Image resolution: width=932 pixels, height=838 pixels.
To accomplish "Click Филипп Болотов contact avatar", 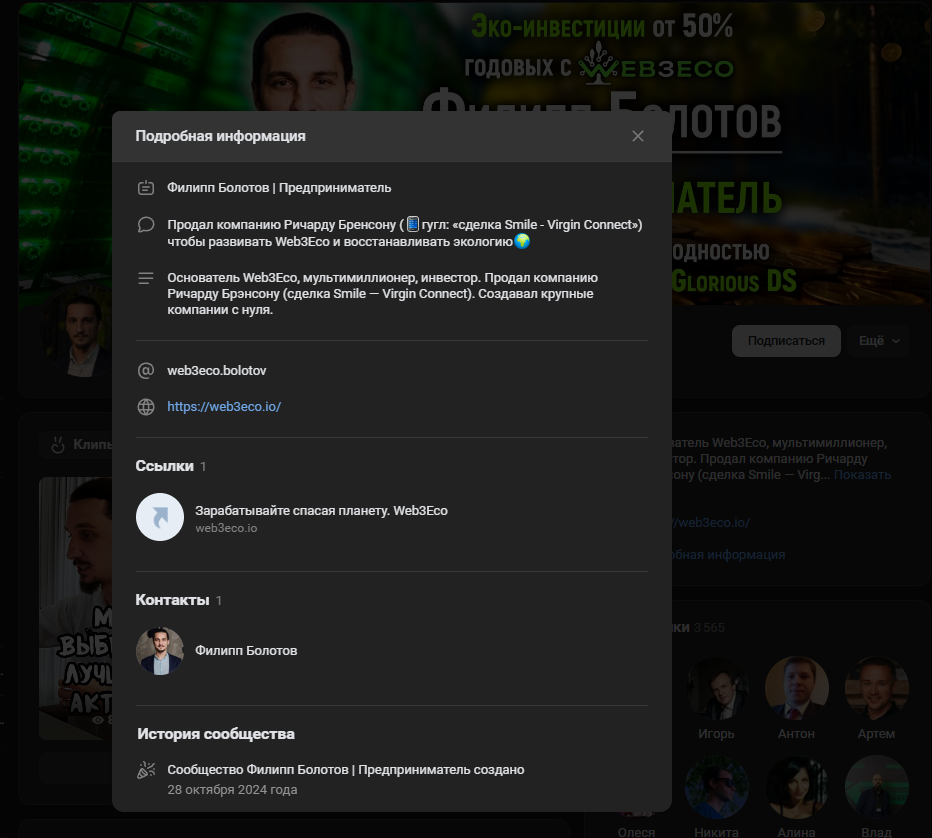I will [x=160, y=651].
